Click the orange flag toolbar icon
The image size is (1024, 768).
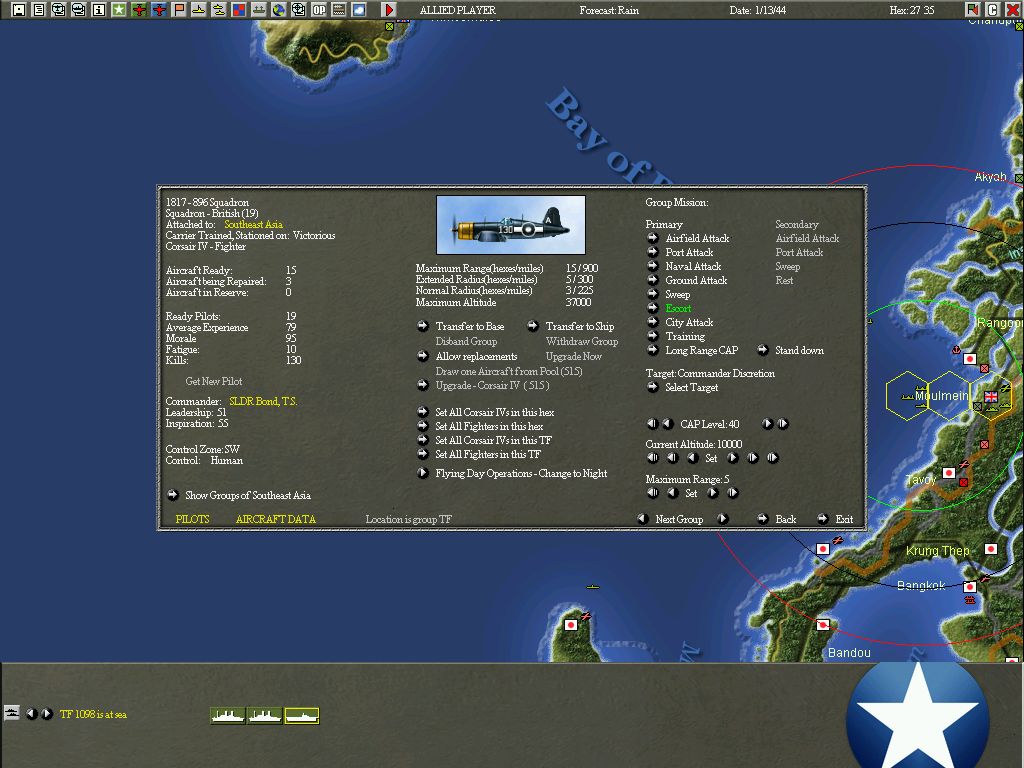[178, 9]
